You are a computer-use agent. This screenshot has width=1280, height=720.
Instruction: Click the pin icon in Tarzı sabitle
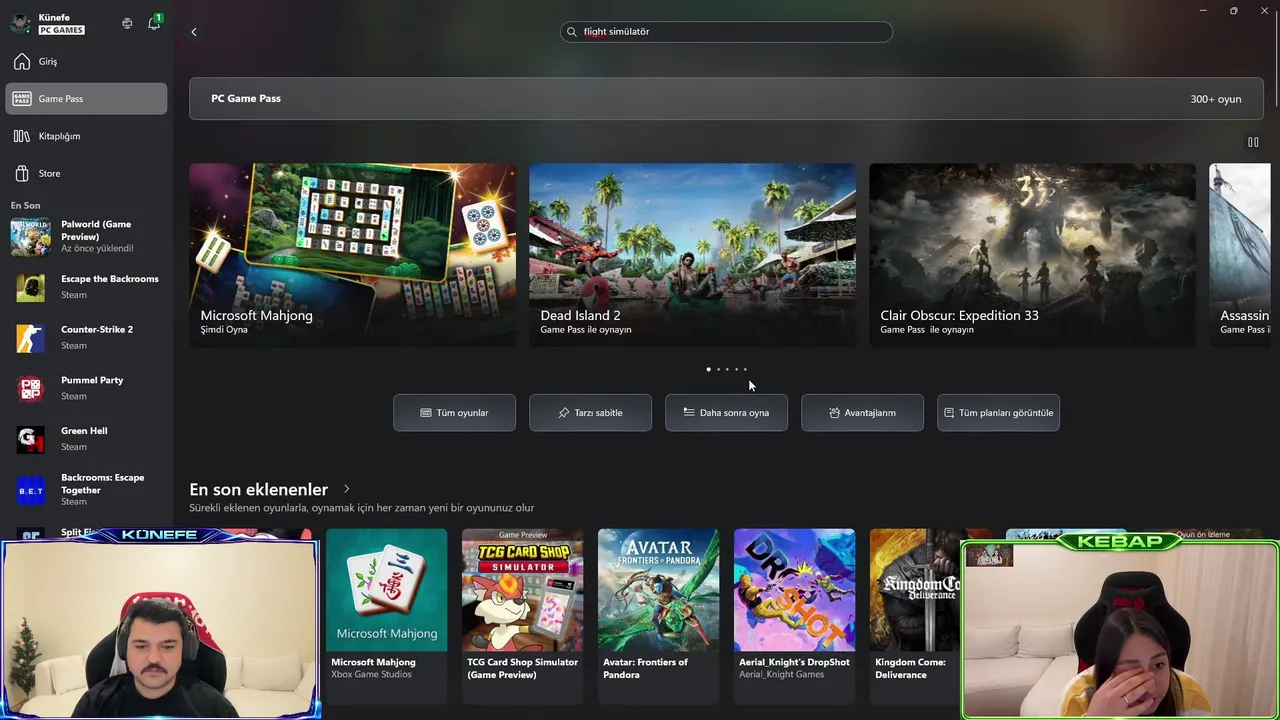564,413
